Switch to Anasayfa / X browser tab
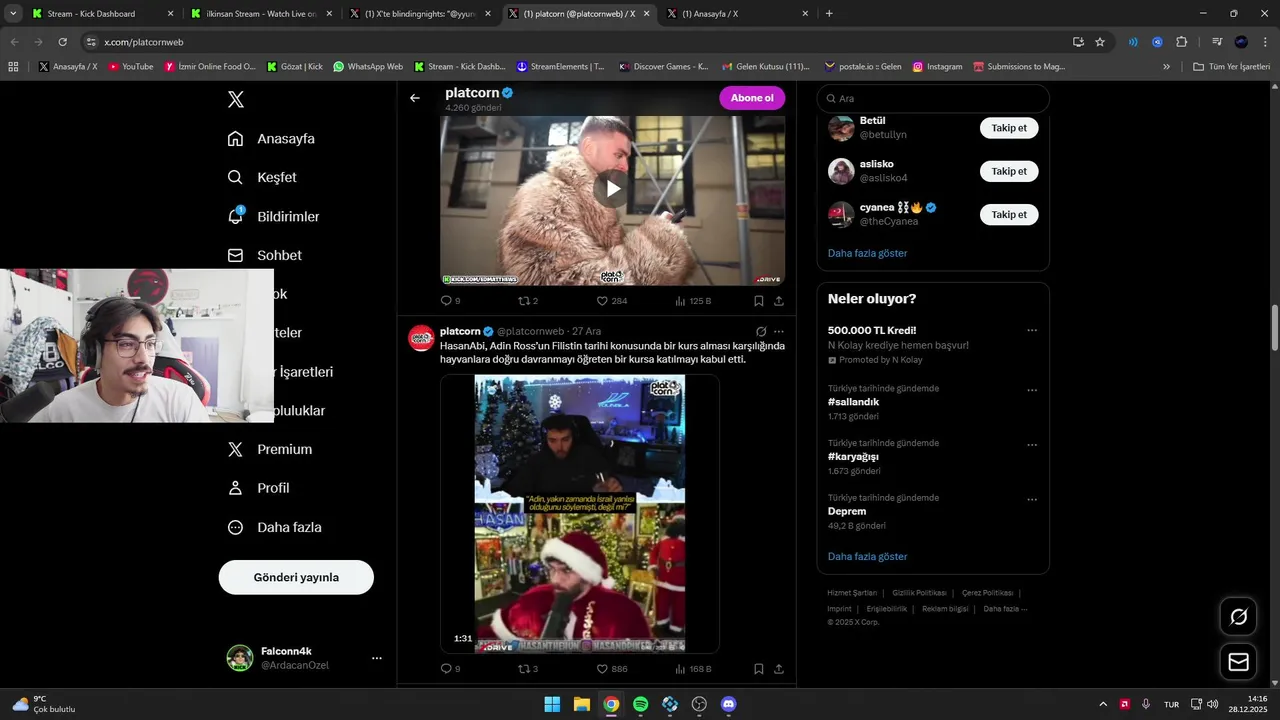Screen dimensions: 1280x720 point(737,14)
